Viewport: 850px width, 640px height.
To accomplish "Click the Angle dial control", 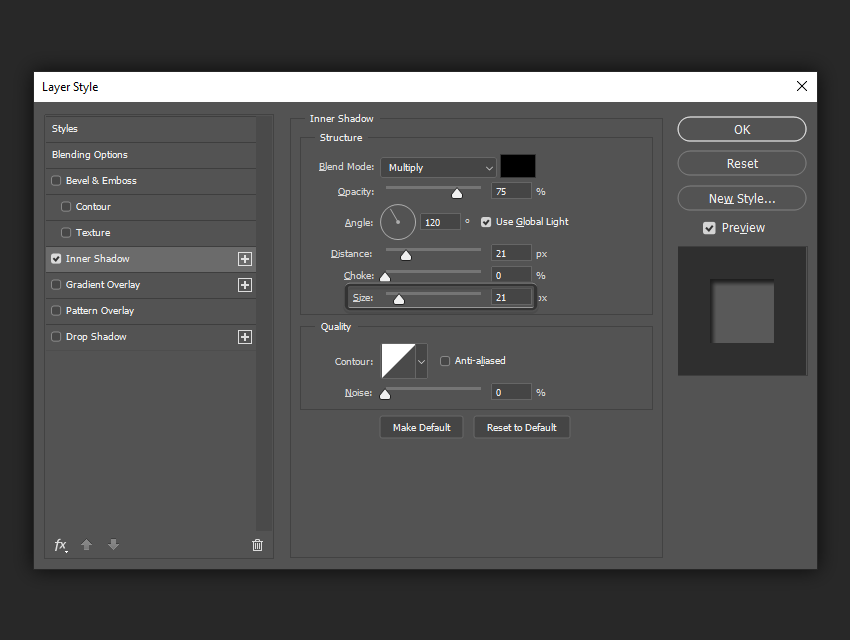I will (x=398, y=222).
